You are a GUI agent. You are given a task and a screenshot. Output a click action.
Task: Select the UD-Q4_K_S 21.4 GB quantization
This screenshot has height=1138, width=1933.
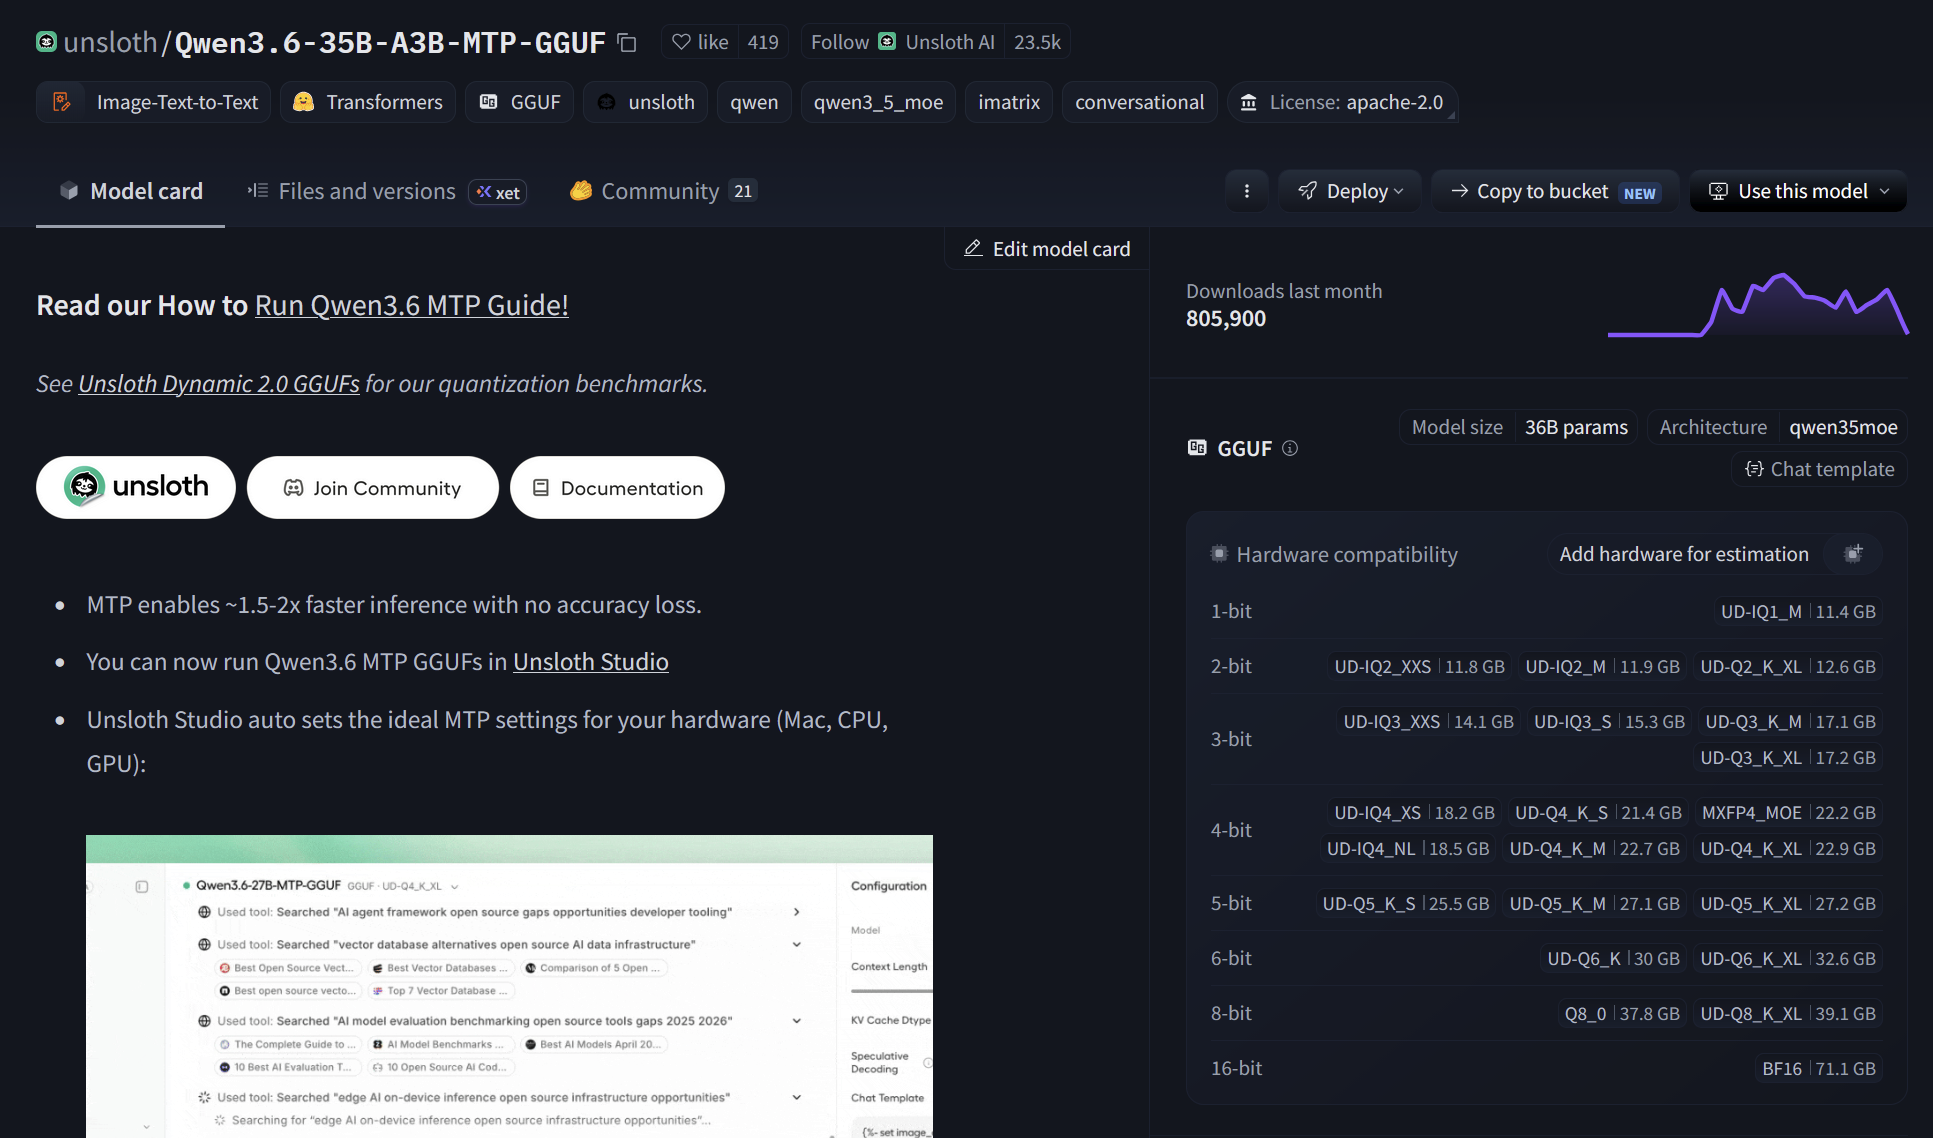[1598, 812]
